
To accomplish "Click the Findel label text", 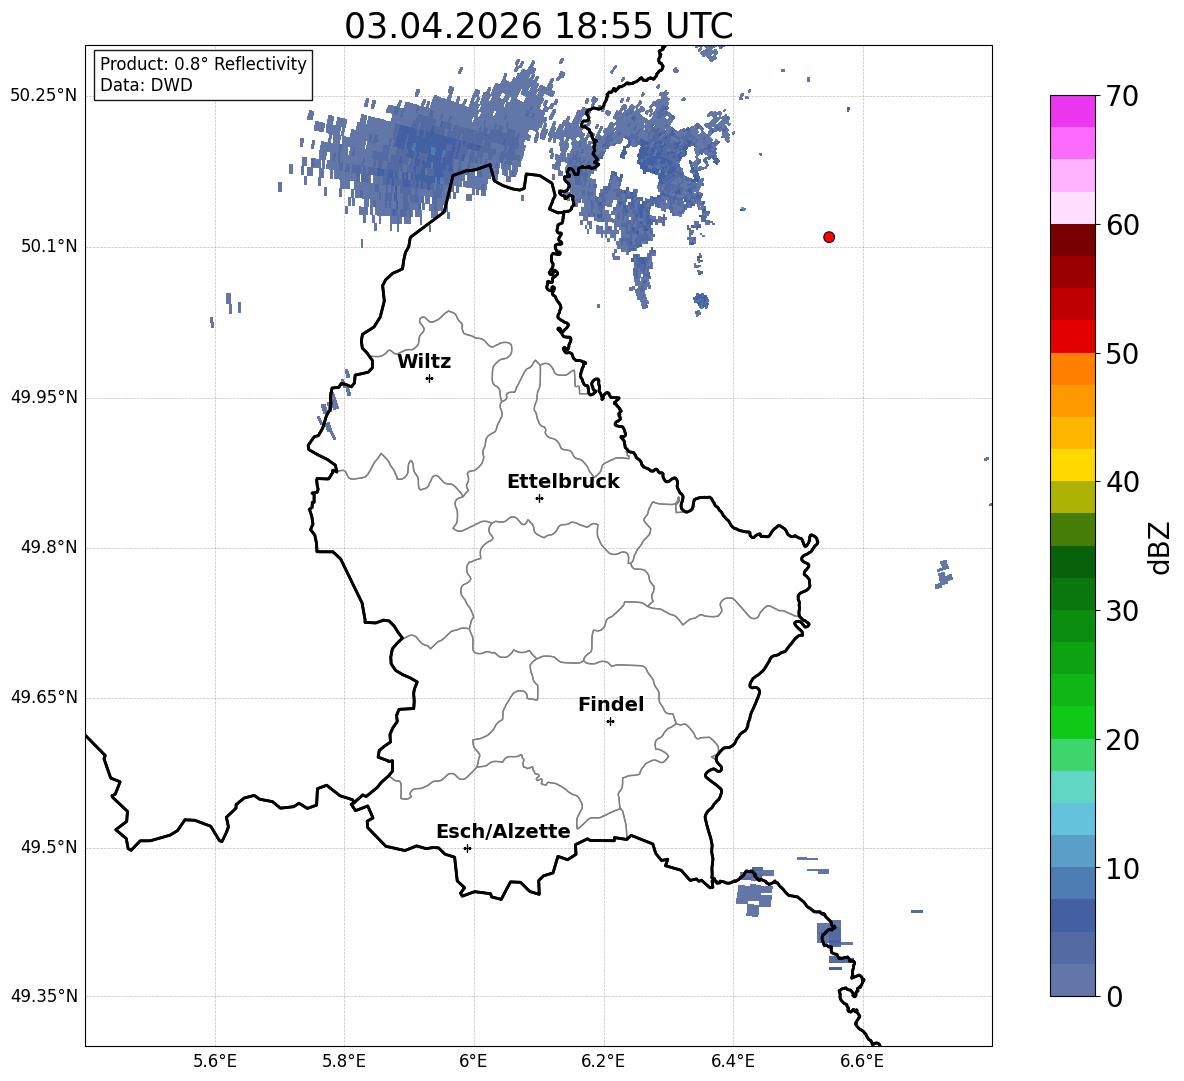I will pyautogui.click(x=611, y=704).
